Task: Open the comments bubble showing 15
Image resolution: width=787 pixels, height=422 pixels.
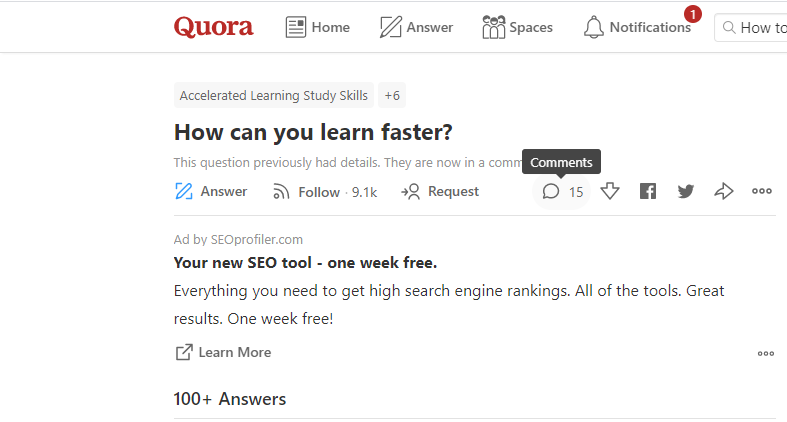Action: coord(562,192)
